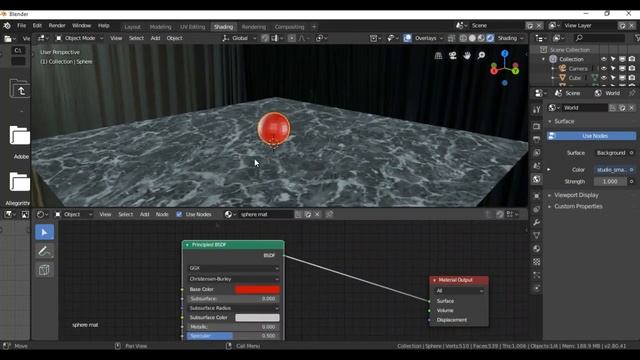Open the File menu
The image size is (640, 360).
coord(21,25)
